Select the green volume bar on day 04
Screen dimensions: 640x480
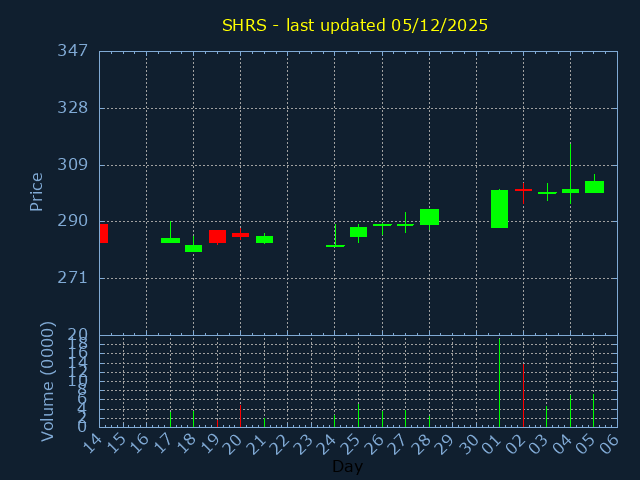(x=570, y=411)
